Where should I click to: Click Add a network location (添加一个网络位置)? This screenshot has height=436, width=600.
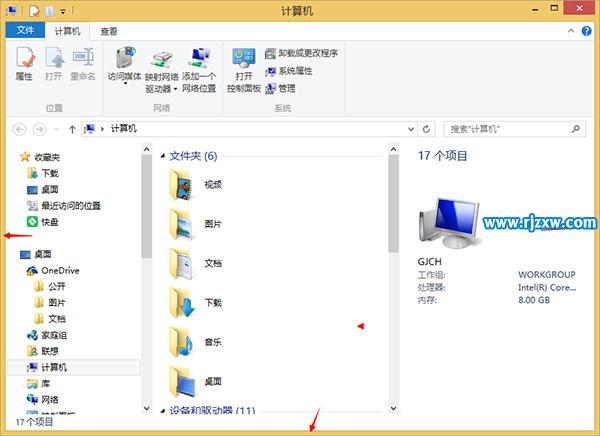tap(199, 71)
